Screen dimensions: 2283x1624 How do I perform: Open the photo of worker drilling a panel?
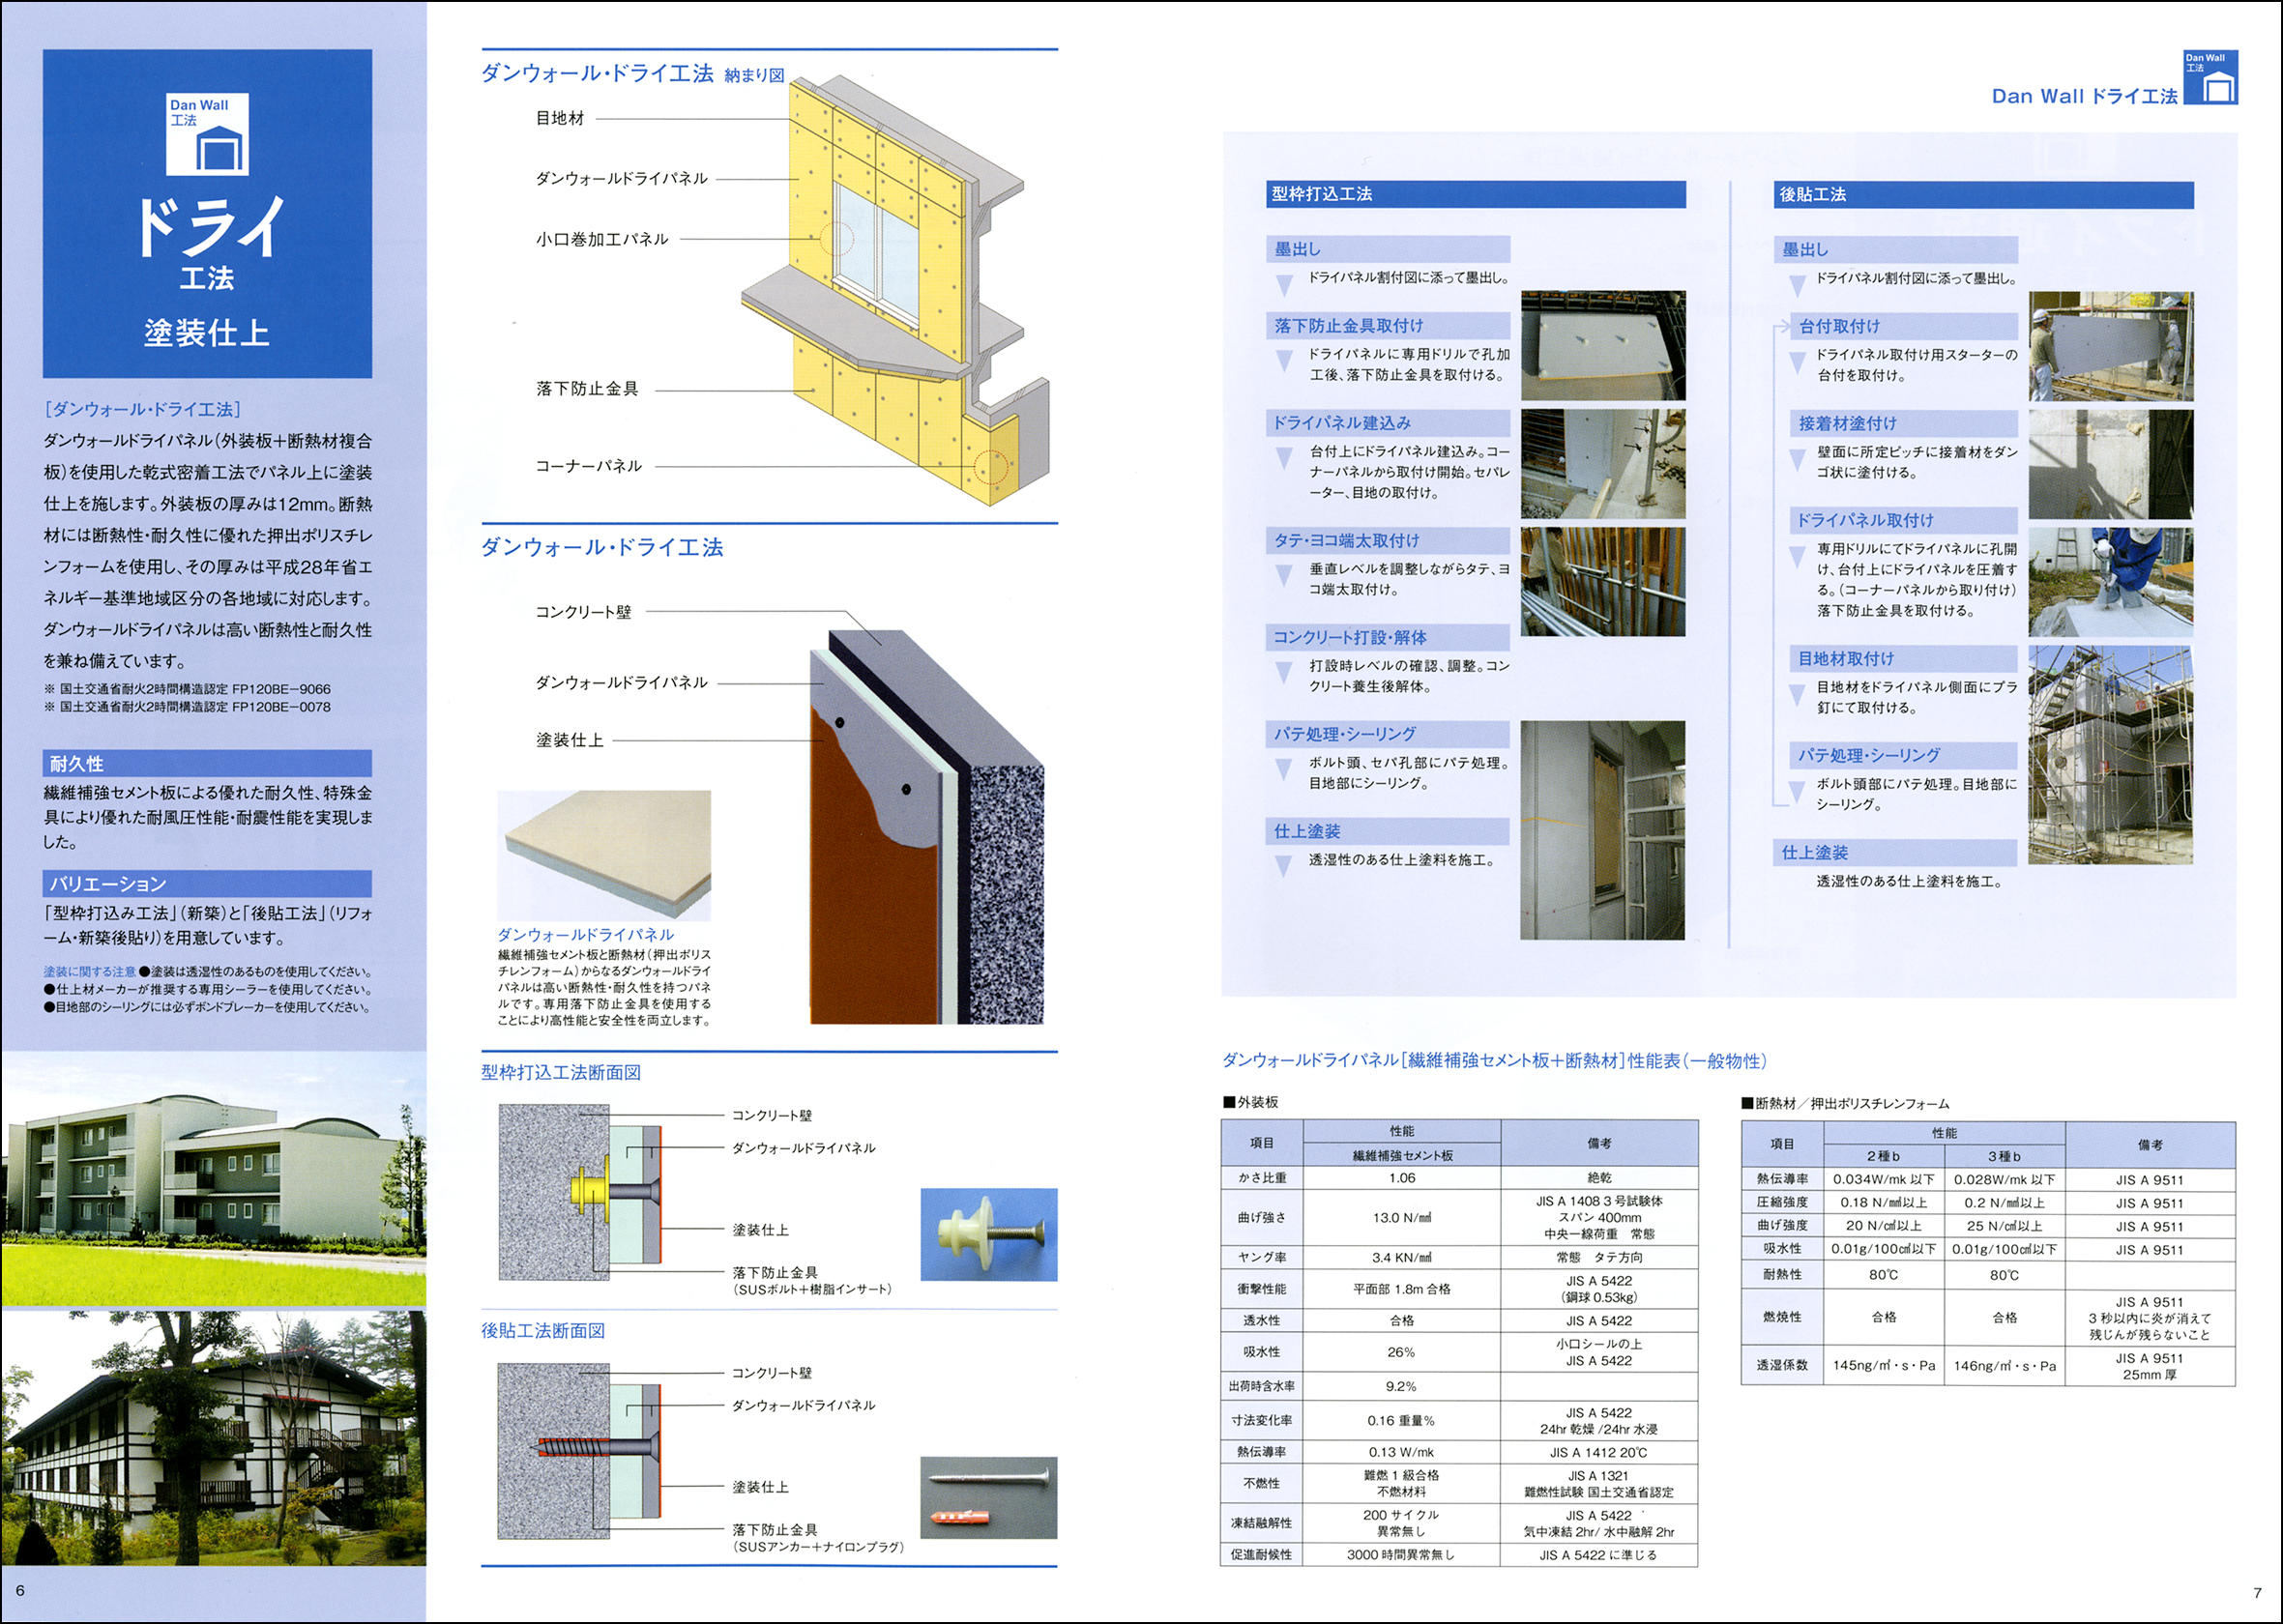click(2111, 583)
